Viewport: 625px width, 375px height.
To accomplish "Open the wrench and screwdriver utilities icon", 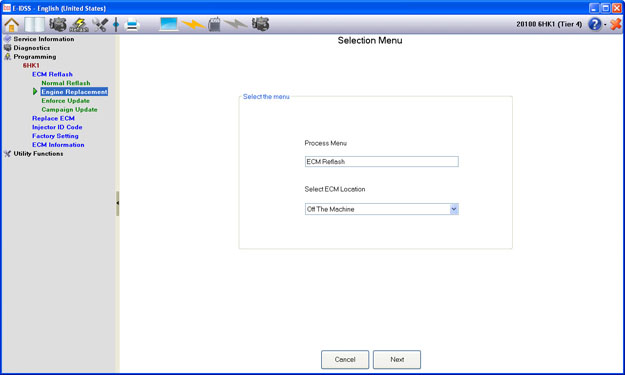I will [100, 25].
